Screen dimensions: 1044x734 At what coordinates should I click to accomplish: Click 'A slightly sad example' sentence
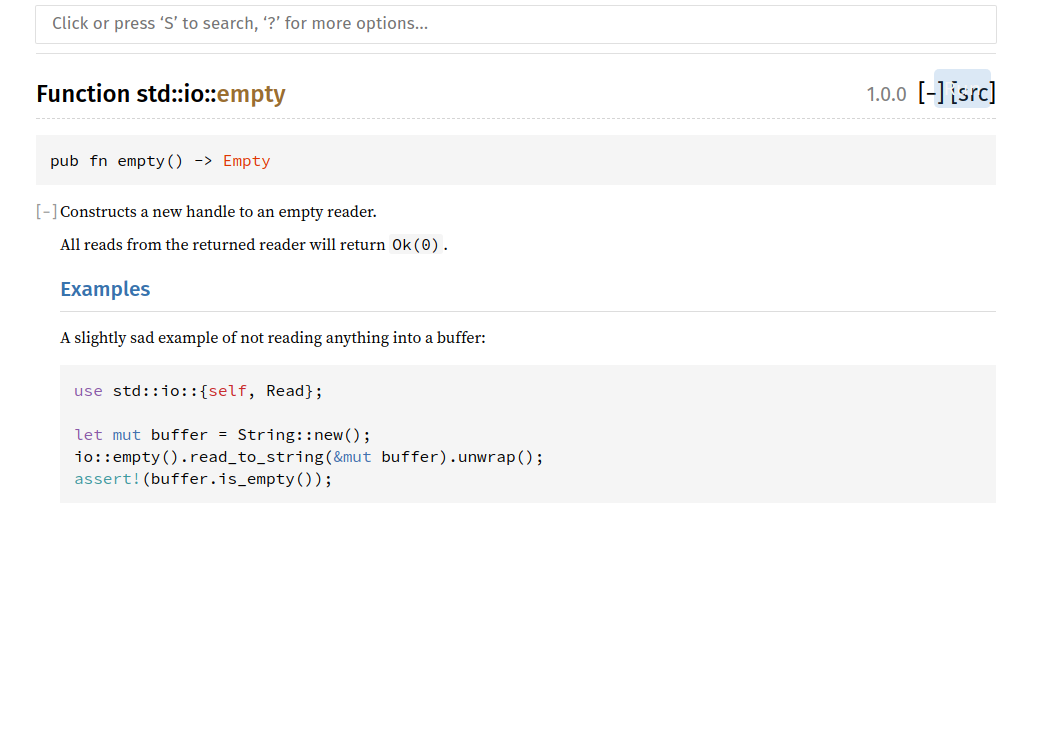(273, 338)
